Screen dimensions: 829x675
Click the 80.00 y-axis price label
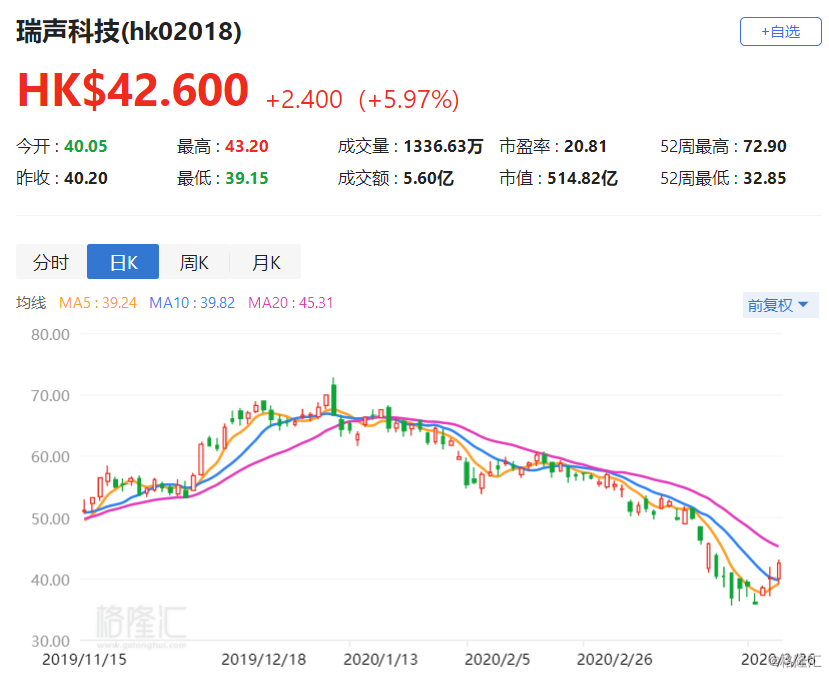tap(50, 334)
